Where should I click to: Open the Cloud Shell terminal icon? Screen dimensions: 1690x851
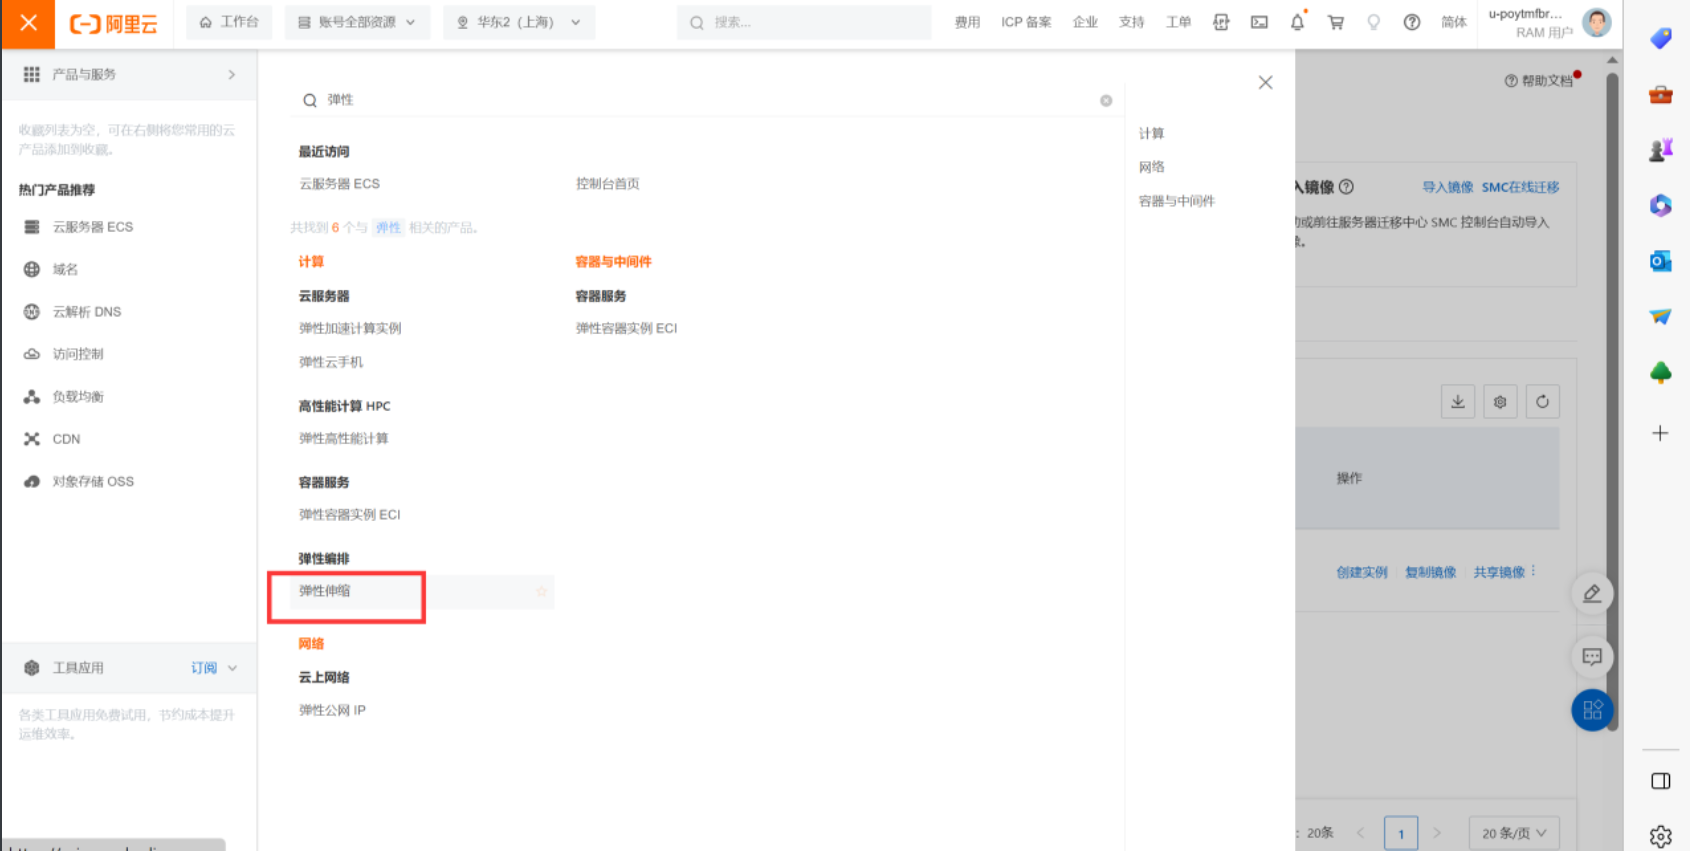(x=1259, y=22)
